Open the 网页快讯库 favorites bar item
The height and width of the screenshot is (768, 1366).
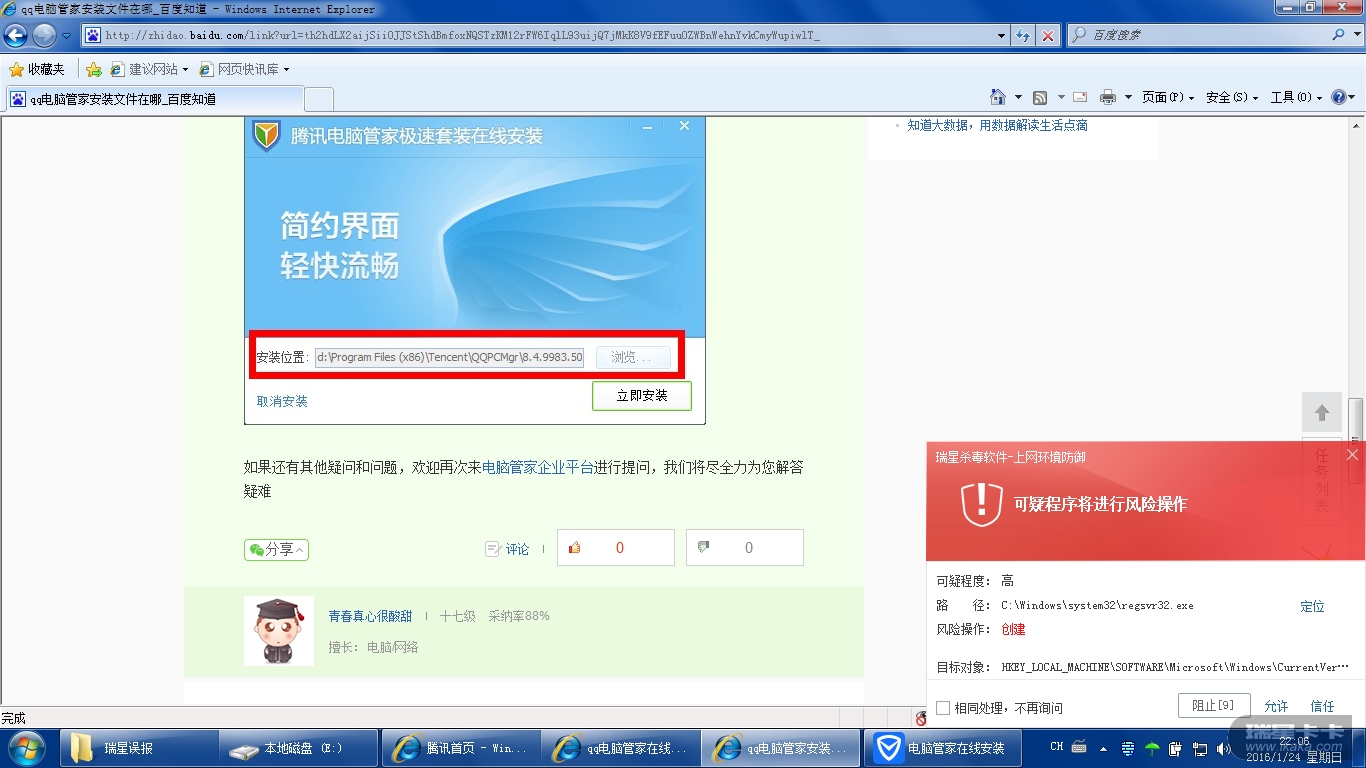245,69
